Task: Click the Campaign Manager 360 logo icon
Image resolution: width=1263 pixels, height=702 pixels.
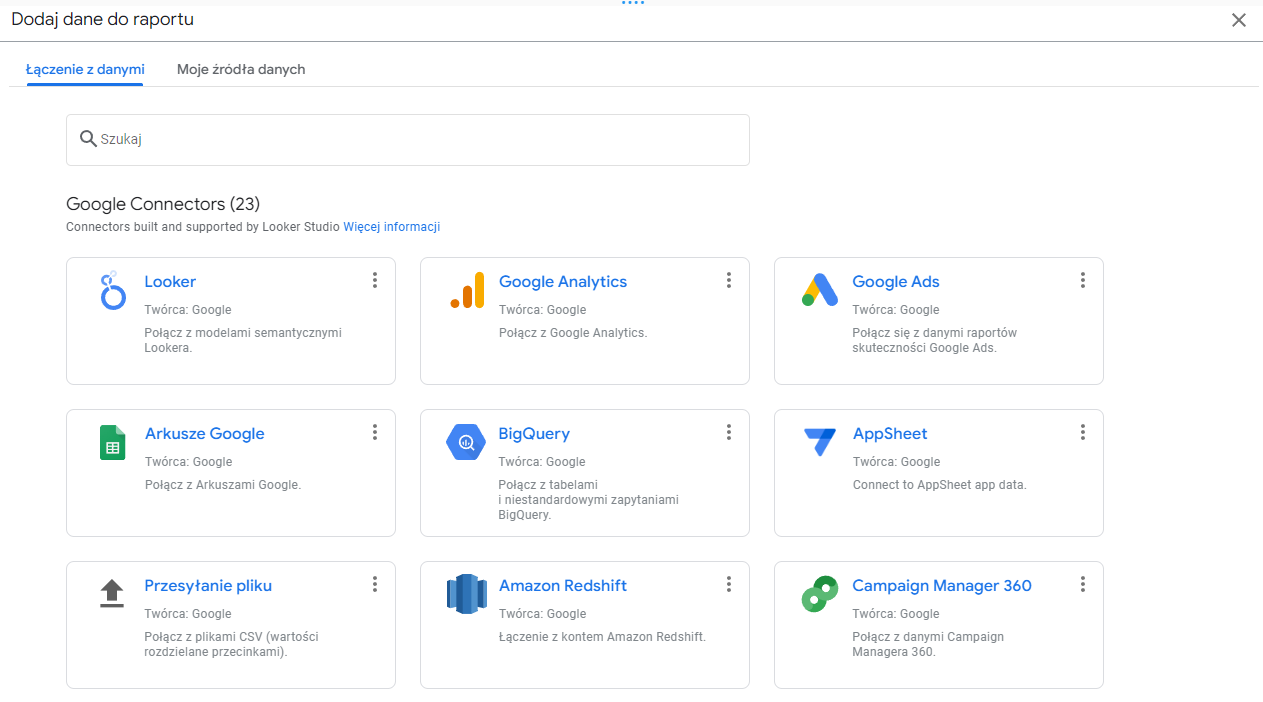Action: [x=820, y=594]
